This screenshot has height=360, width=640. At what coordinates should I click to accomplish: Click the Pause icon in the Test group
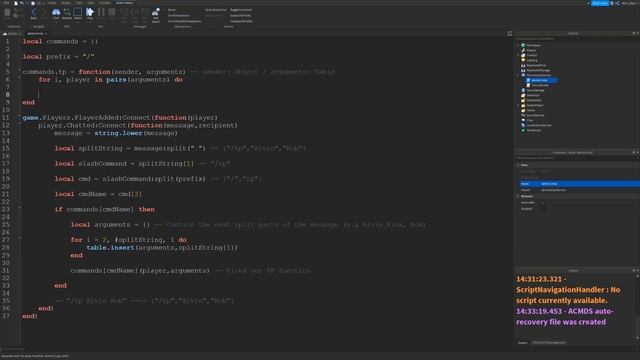pos(101,12)
